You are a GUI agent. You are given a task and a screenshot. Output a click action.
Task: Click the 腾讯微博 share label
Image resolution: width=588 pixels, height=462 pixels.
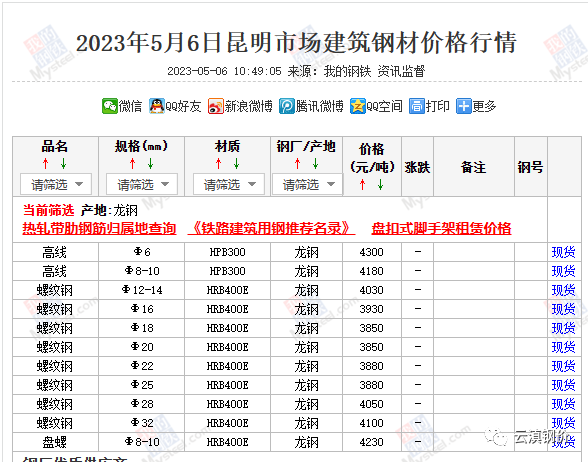coord(320,106)
